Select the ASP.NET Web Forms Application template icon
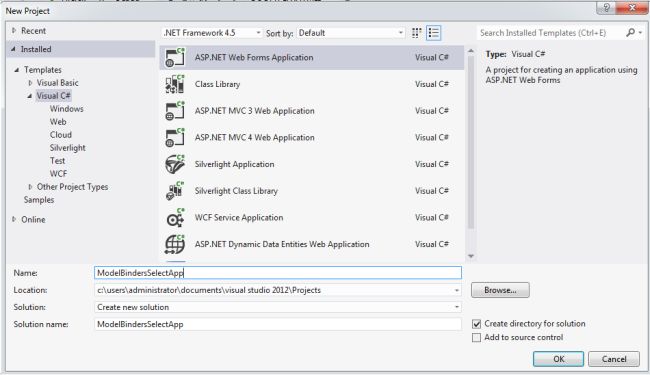 pyautogui.click(x=175, y=58)
